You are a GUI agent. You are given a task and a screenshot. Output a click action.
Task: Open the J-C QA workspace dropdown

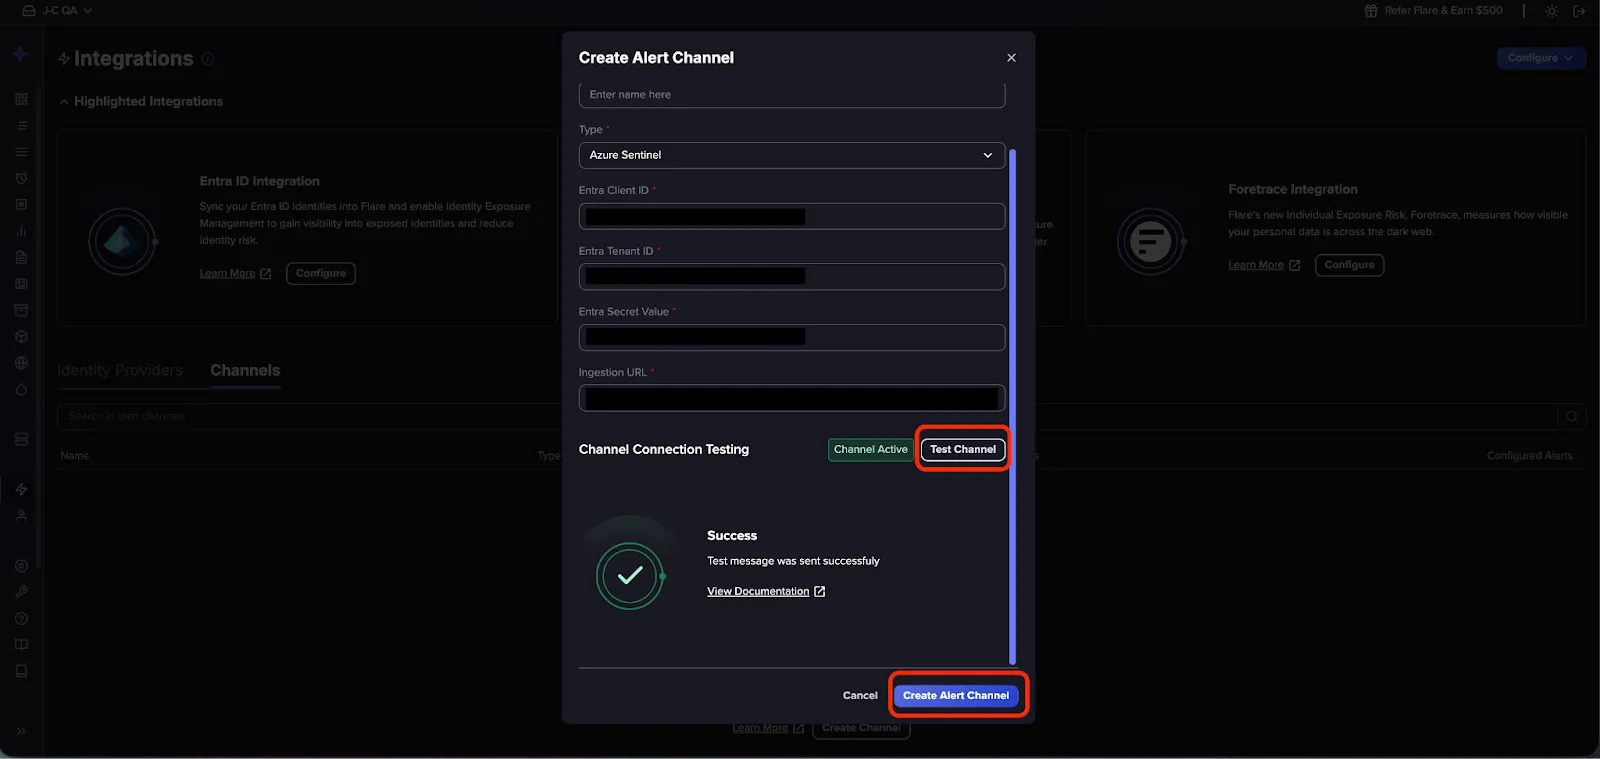pyautogui.click(x=57, y=11)
